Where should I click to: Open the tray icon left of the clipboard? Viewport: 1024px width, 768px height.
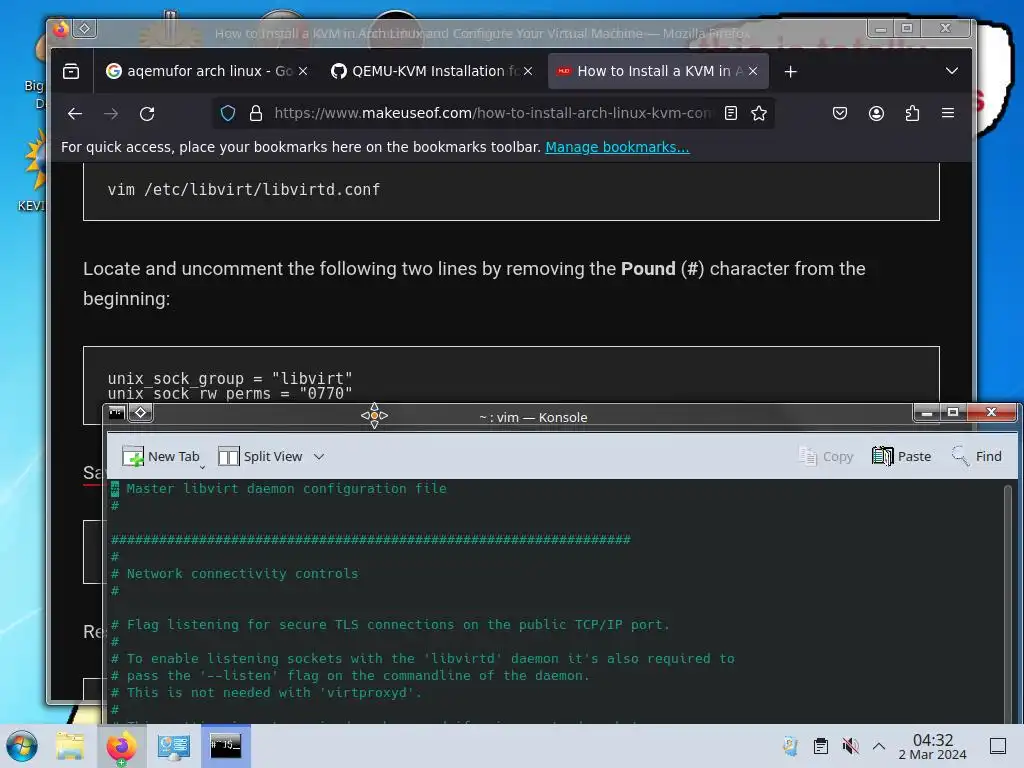click(790, 746)
